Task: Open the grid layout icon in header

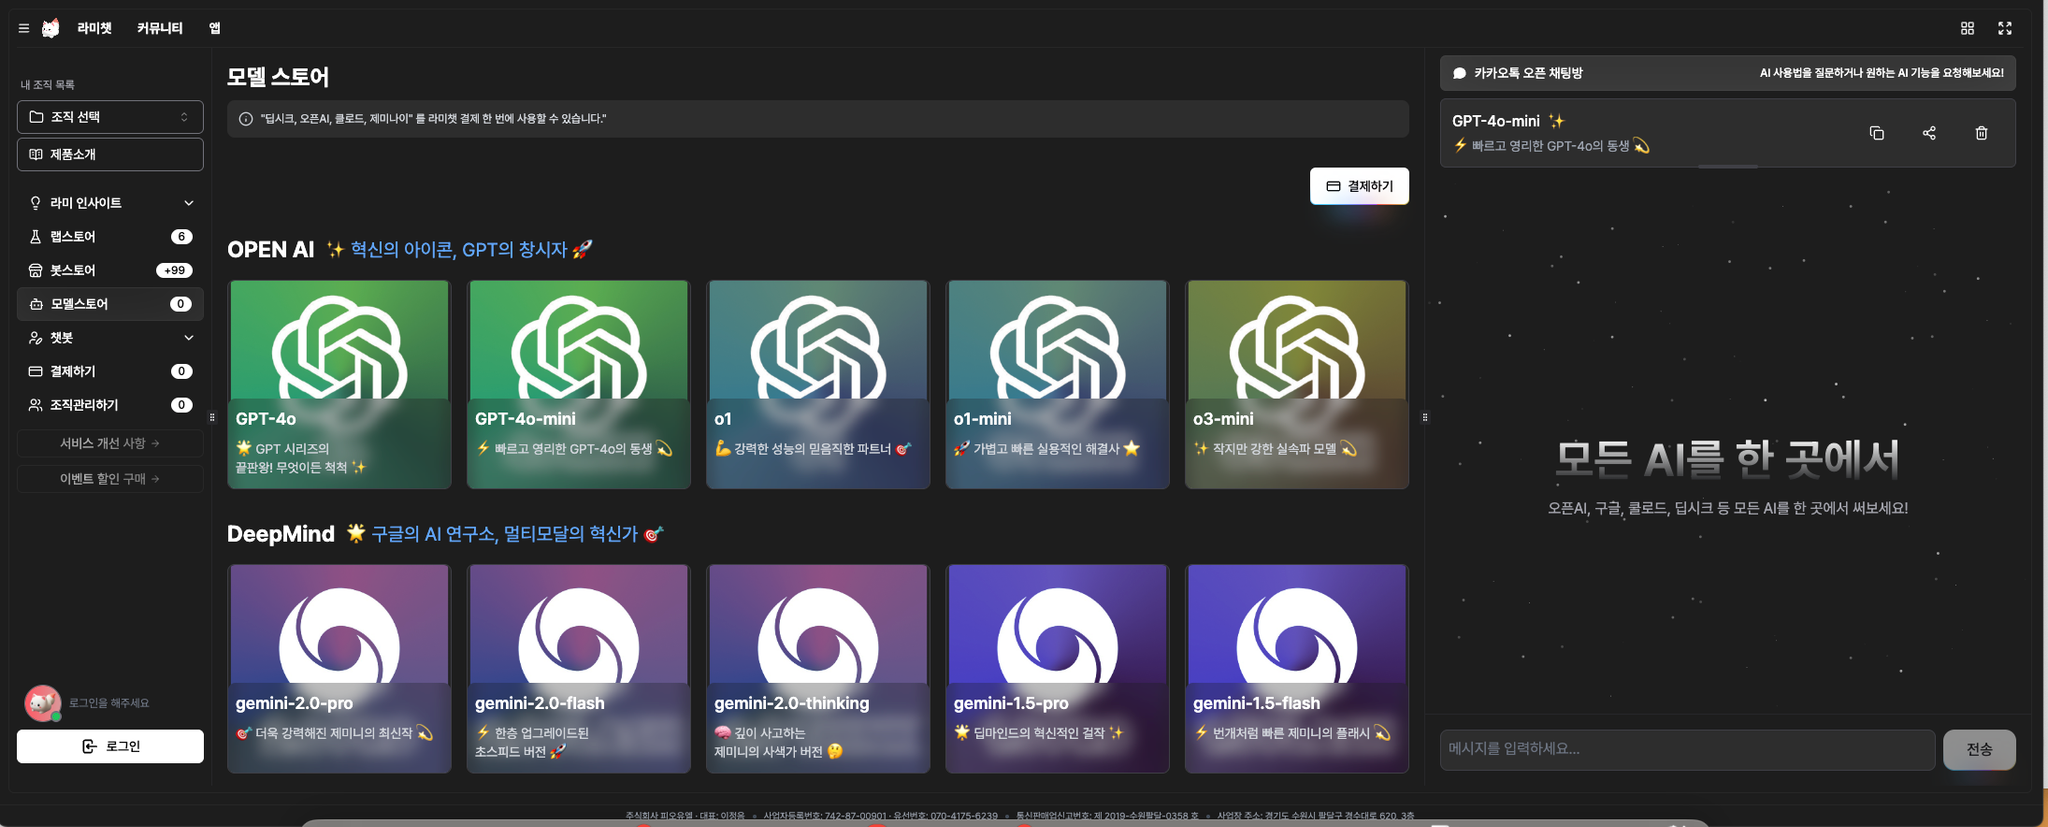Action: [1967, 28]
